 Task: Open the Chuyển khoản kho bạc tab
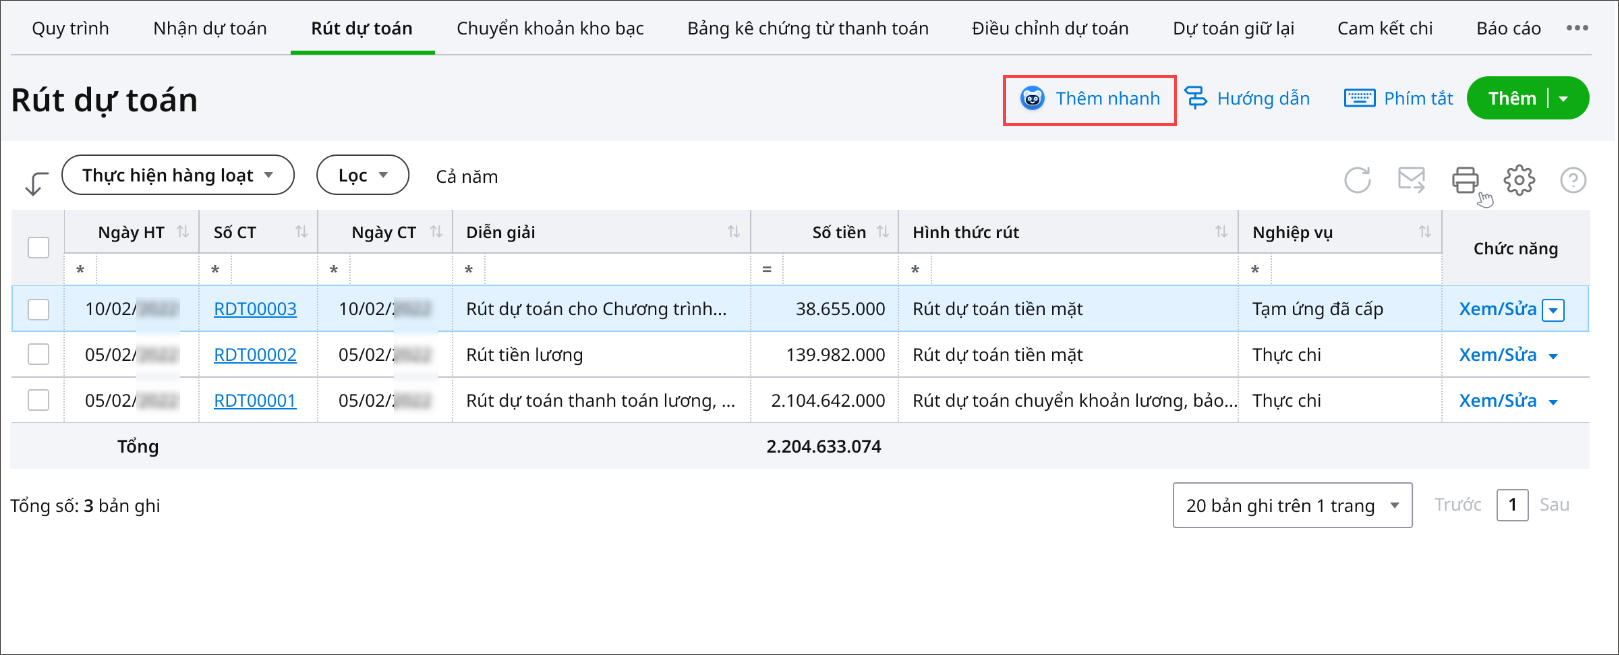pyautogui.click(x=550, y=28)
